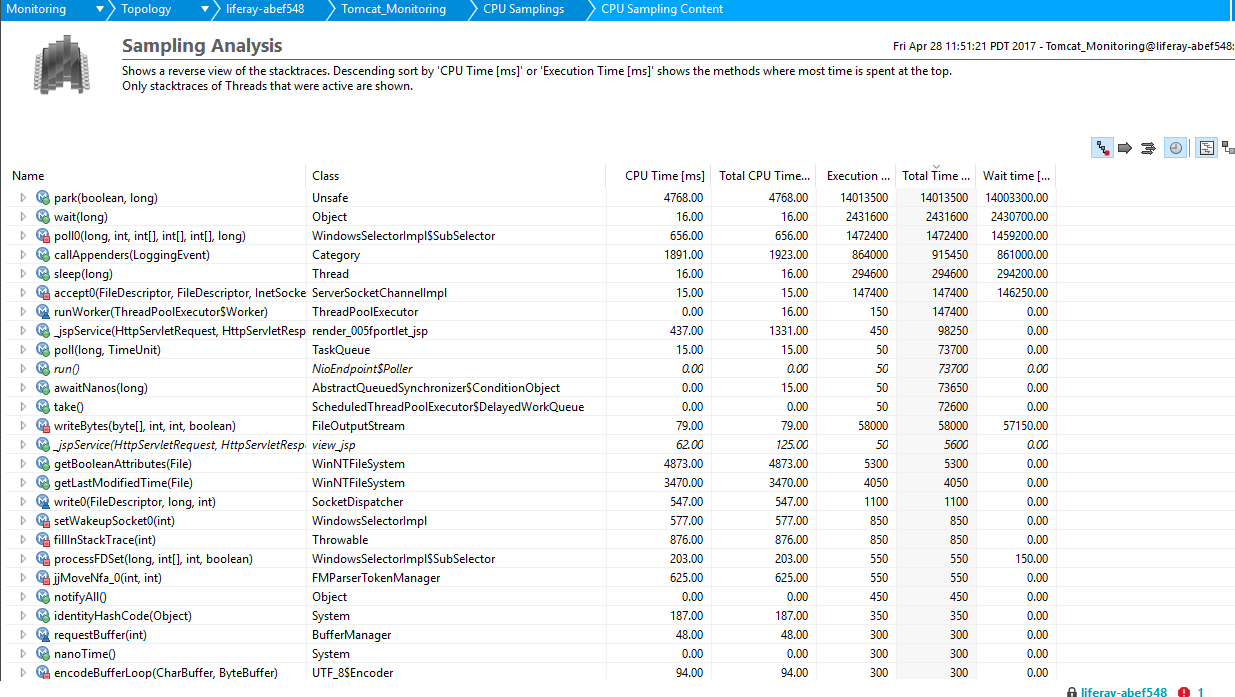Expand the processFDSet row
Image resolution: width=1235 pixels, height=697 pixels.
[x=24, y=559]
